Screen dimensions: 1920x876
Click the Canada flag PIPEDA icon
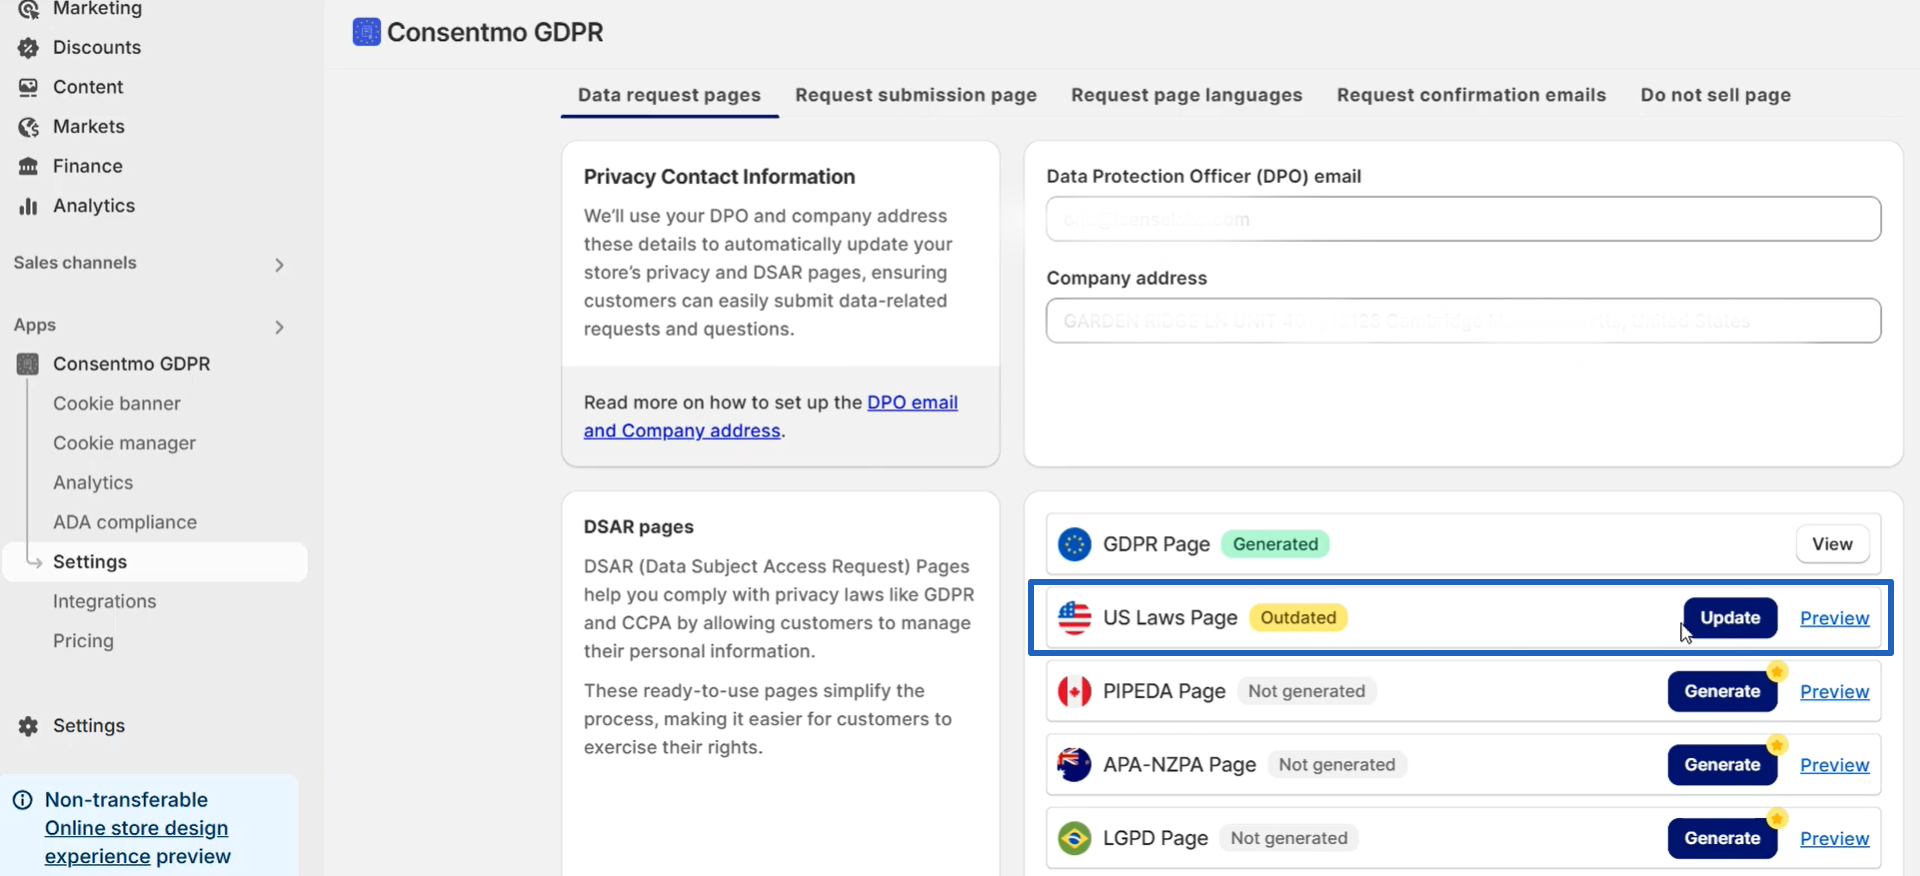[1075, 691]
